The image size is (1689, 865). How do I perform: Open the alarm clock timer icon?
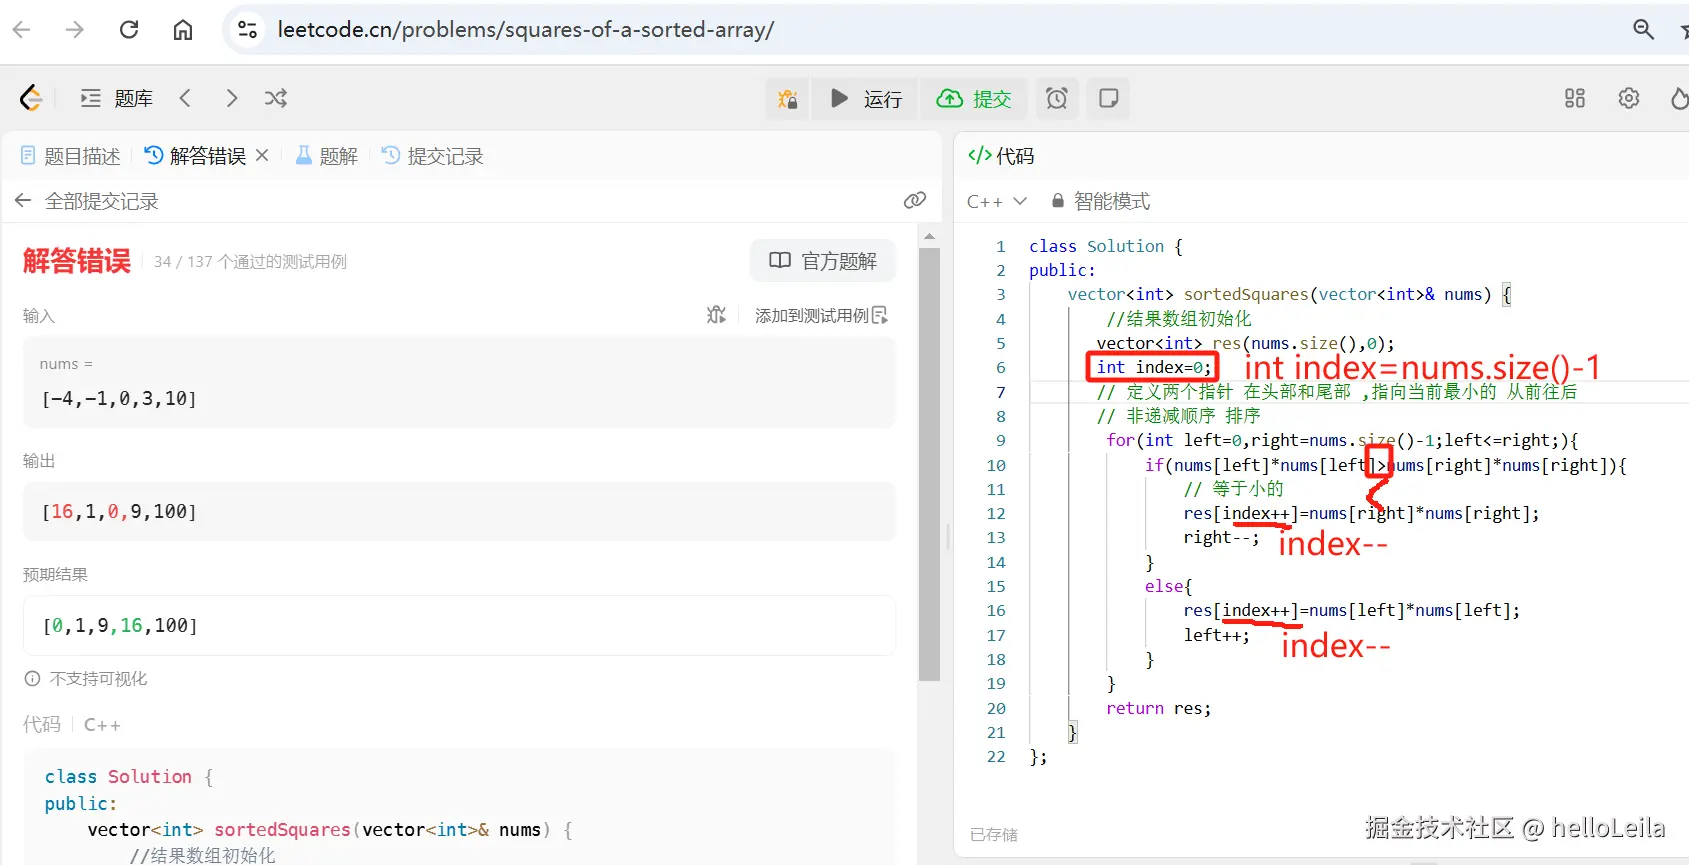(x=1057, y=98)
